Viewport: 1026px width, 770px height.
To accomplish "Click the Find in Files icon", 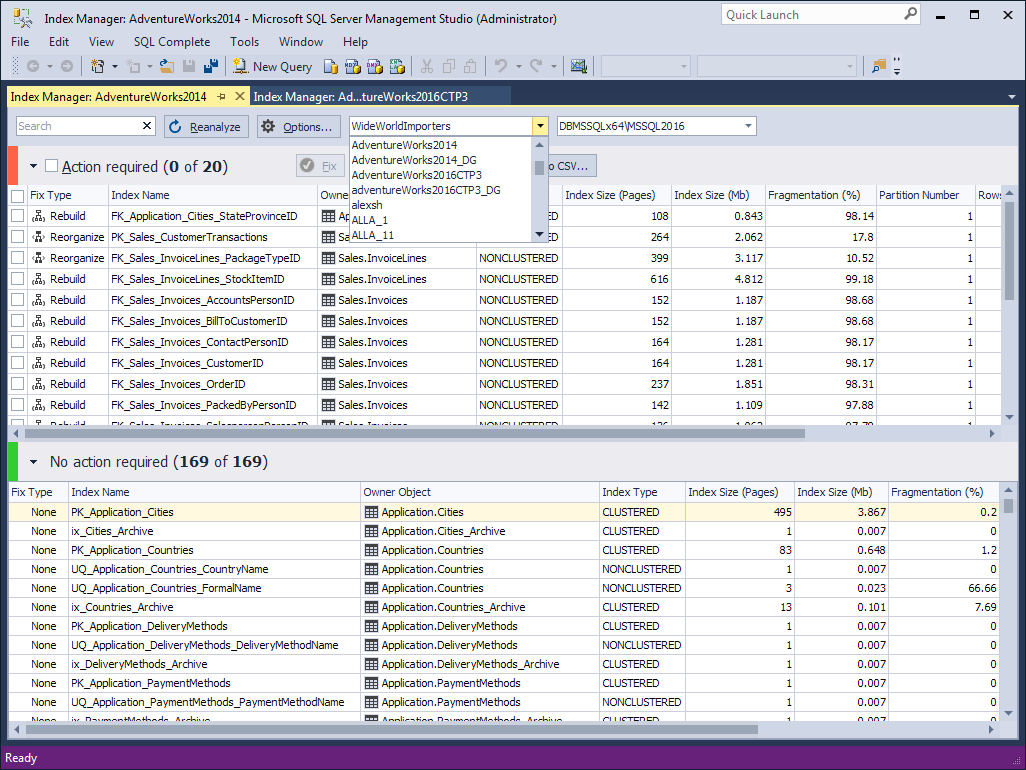I will click(x=879, y=66).
